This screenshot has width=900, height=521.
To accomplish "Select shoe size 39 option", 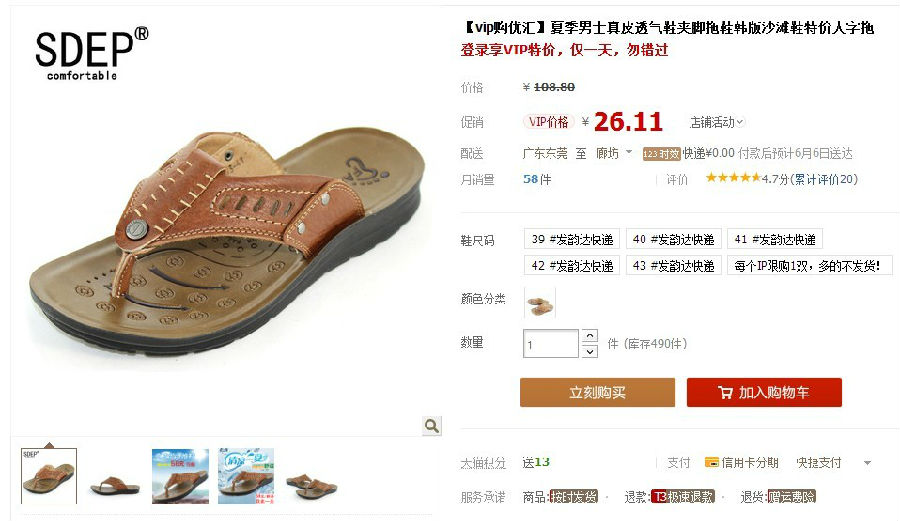I will [572, 239].
